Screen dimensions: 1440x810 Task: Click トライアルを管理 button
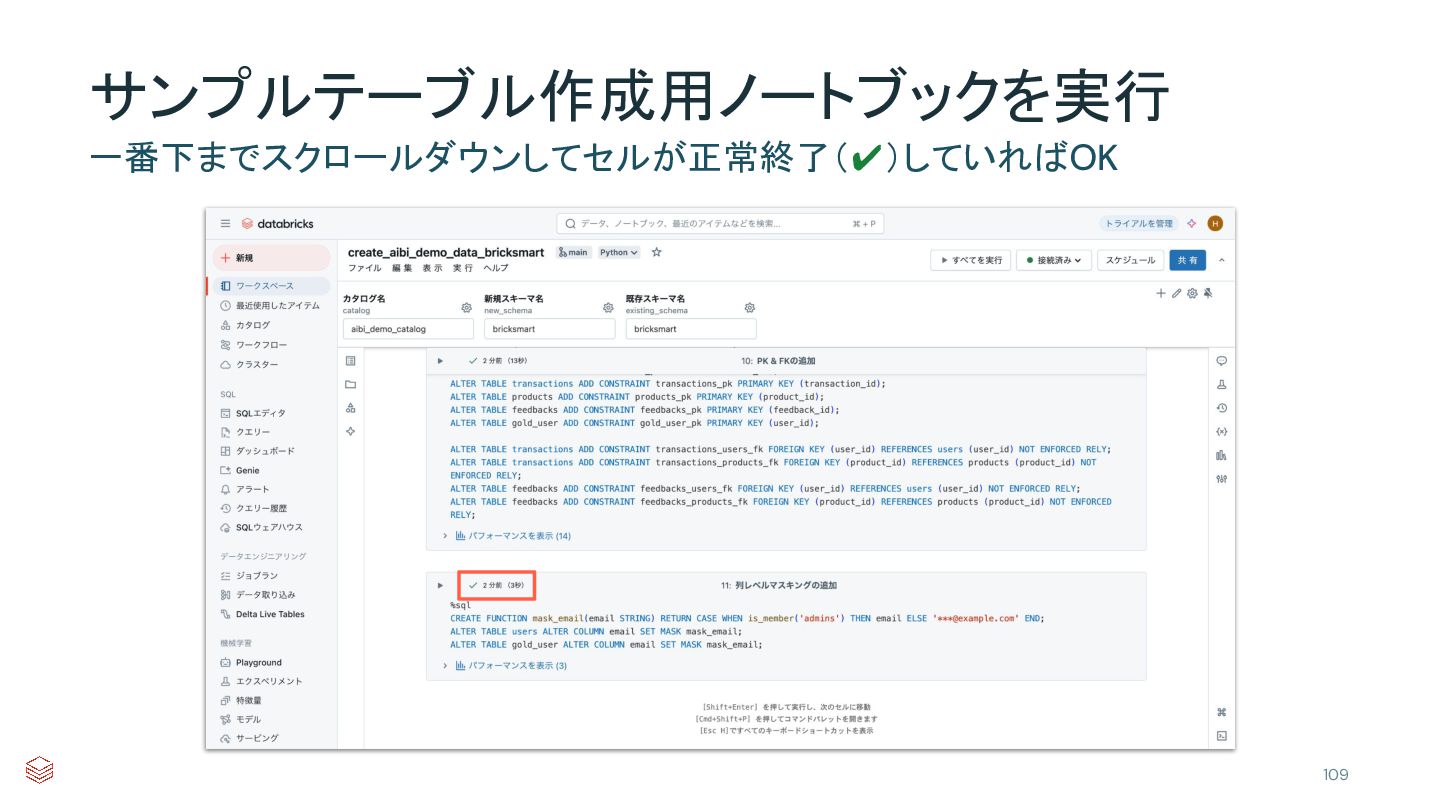[1139, 224]
